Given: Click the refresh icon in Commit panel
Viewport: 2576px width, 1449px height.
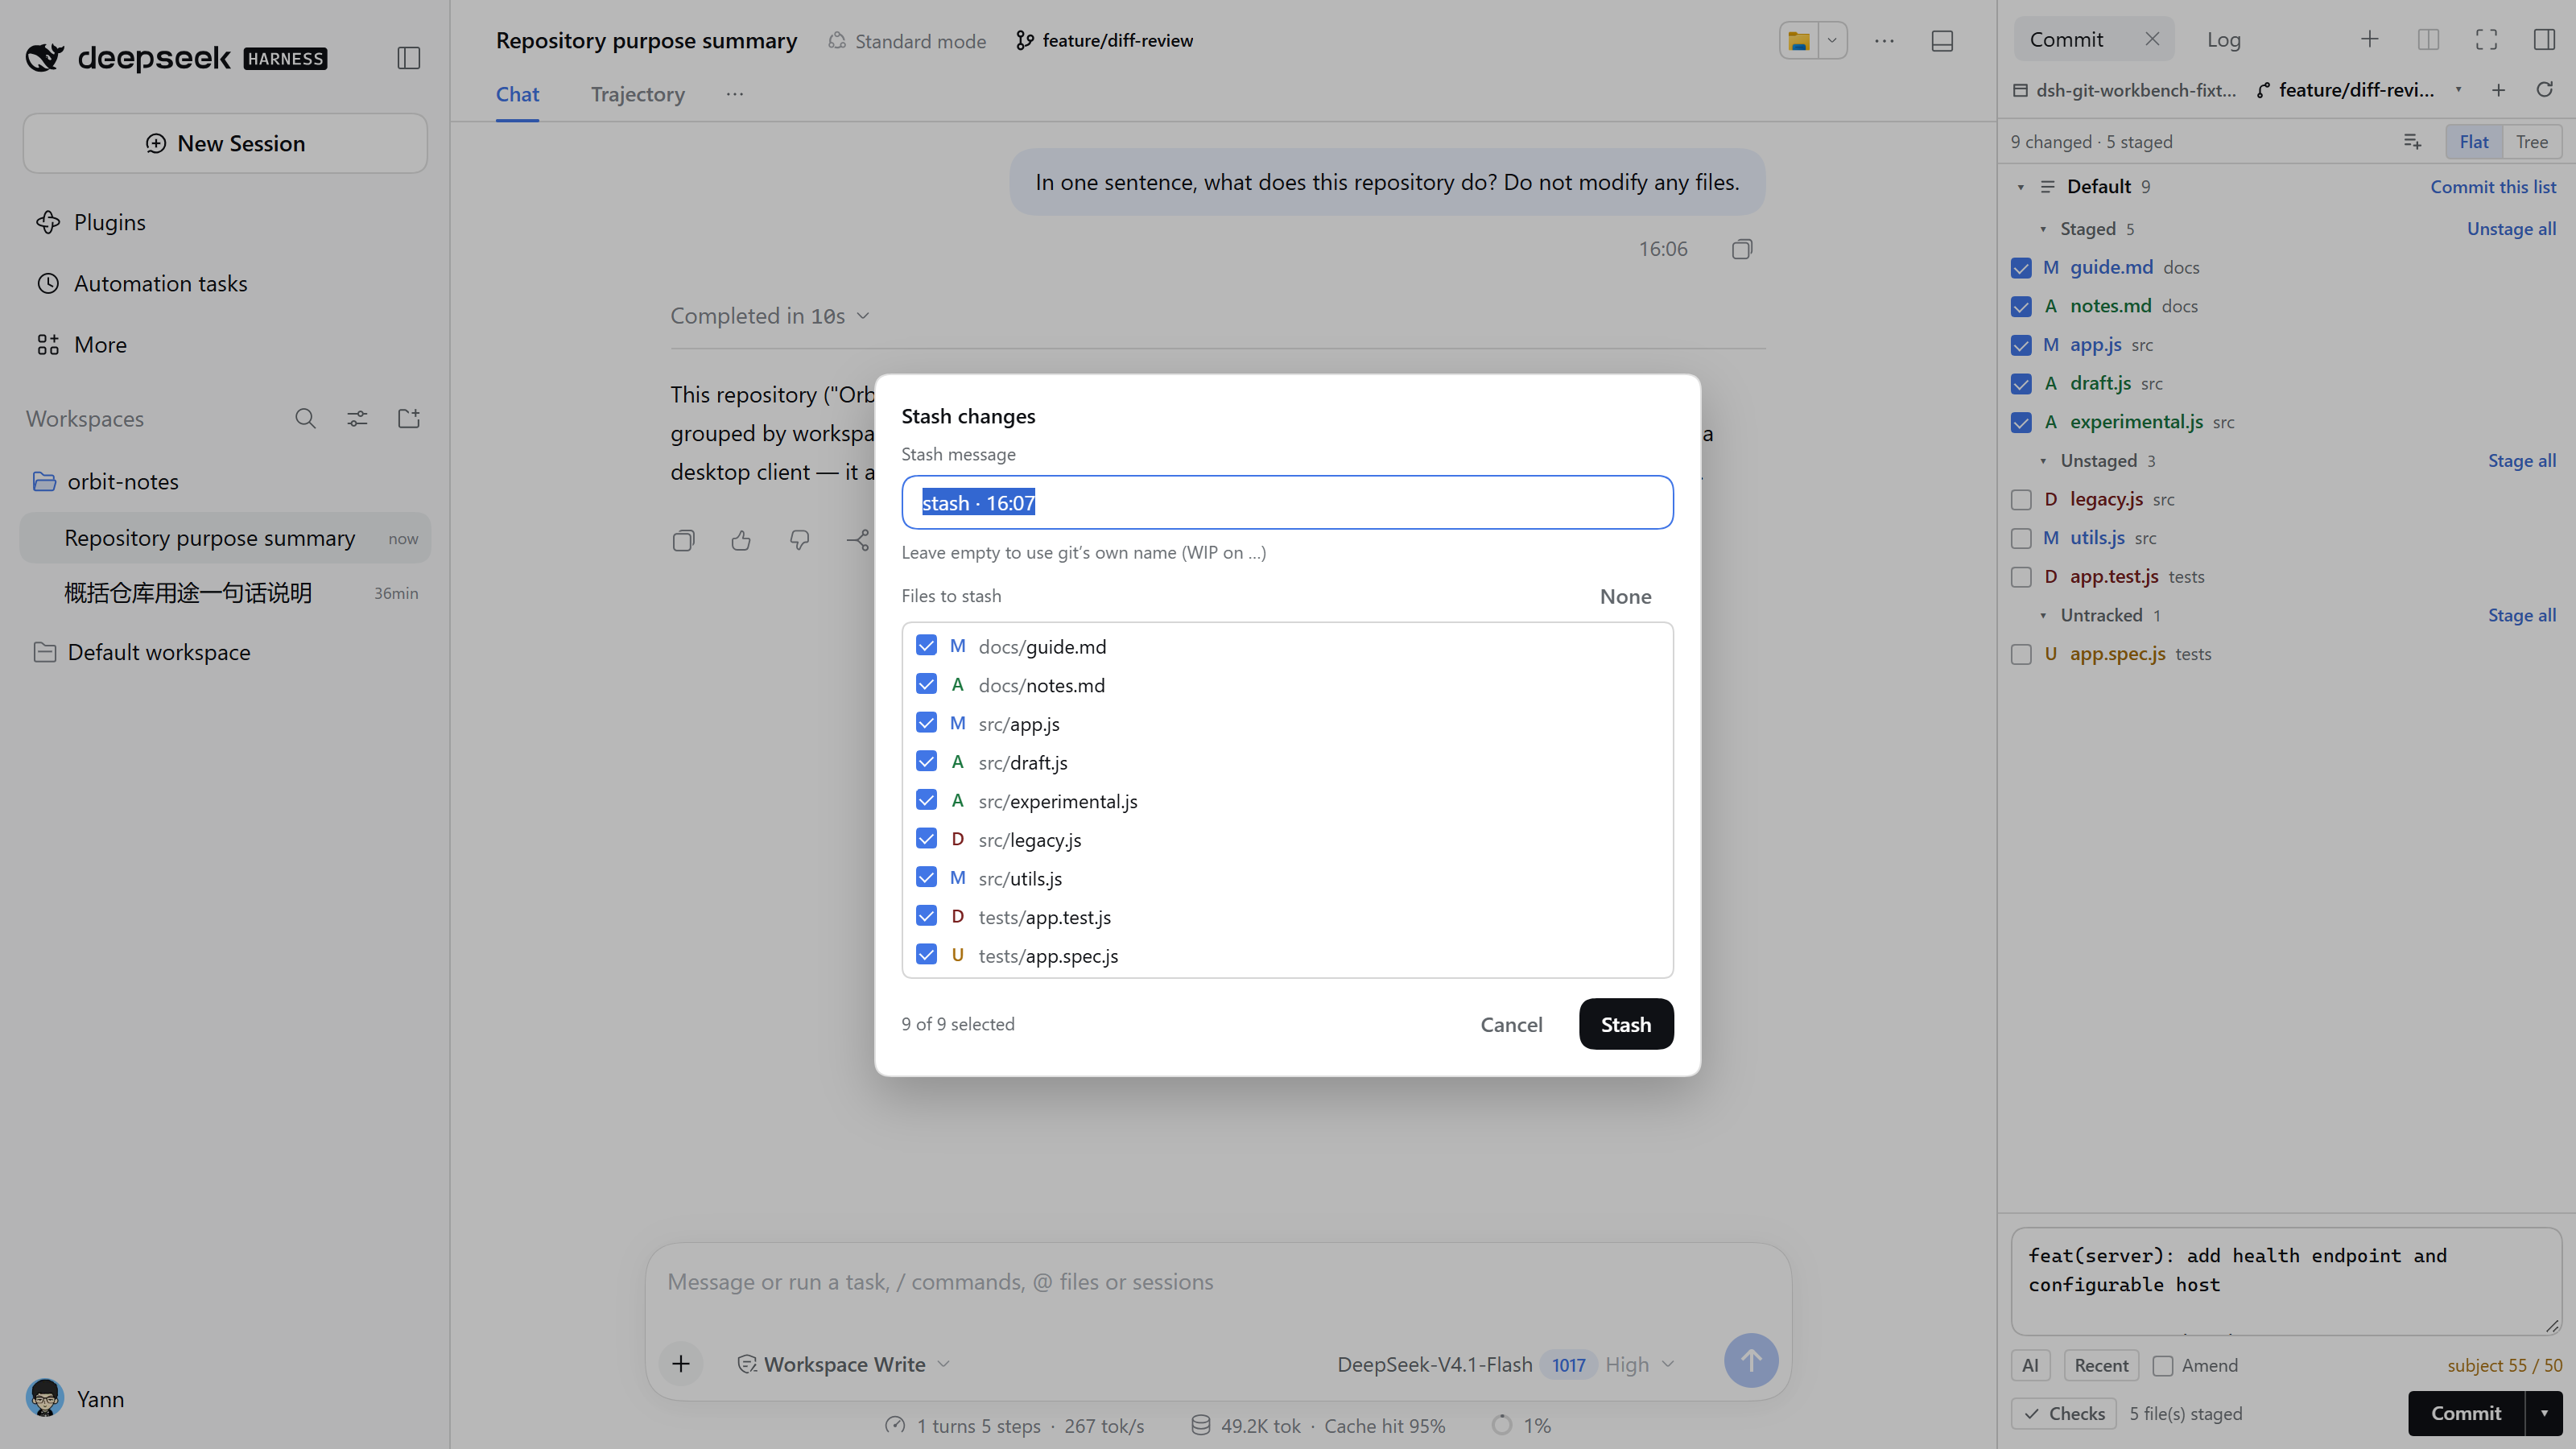Looking at the screenshot, I should coord(2545,90).
